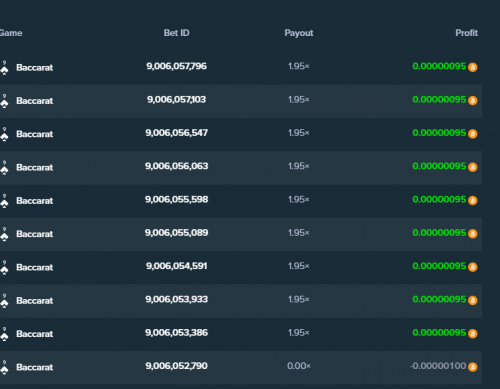Open bet ID 9,006,057,796
The image size is (500, 389).
tap(176, 66)
